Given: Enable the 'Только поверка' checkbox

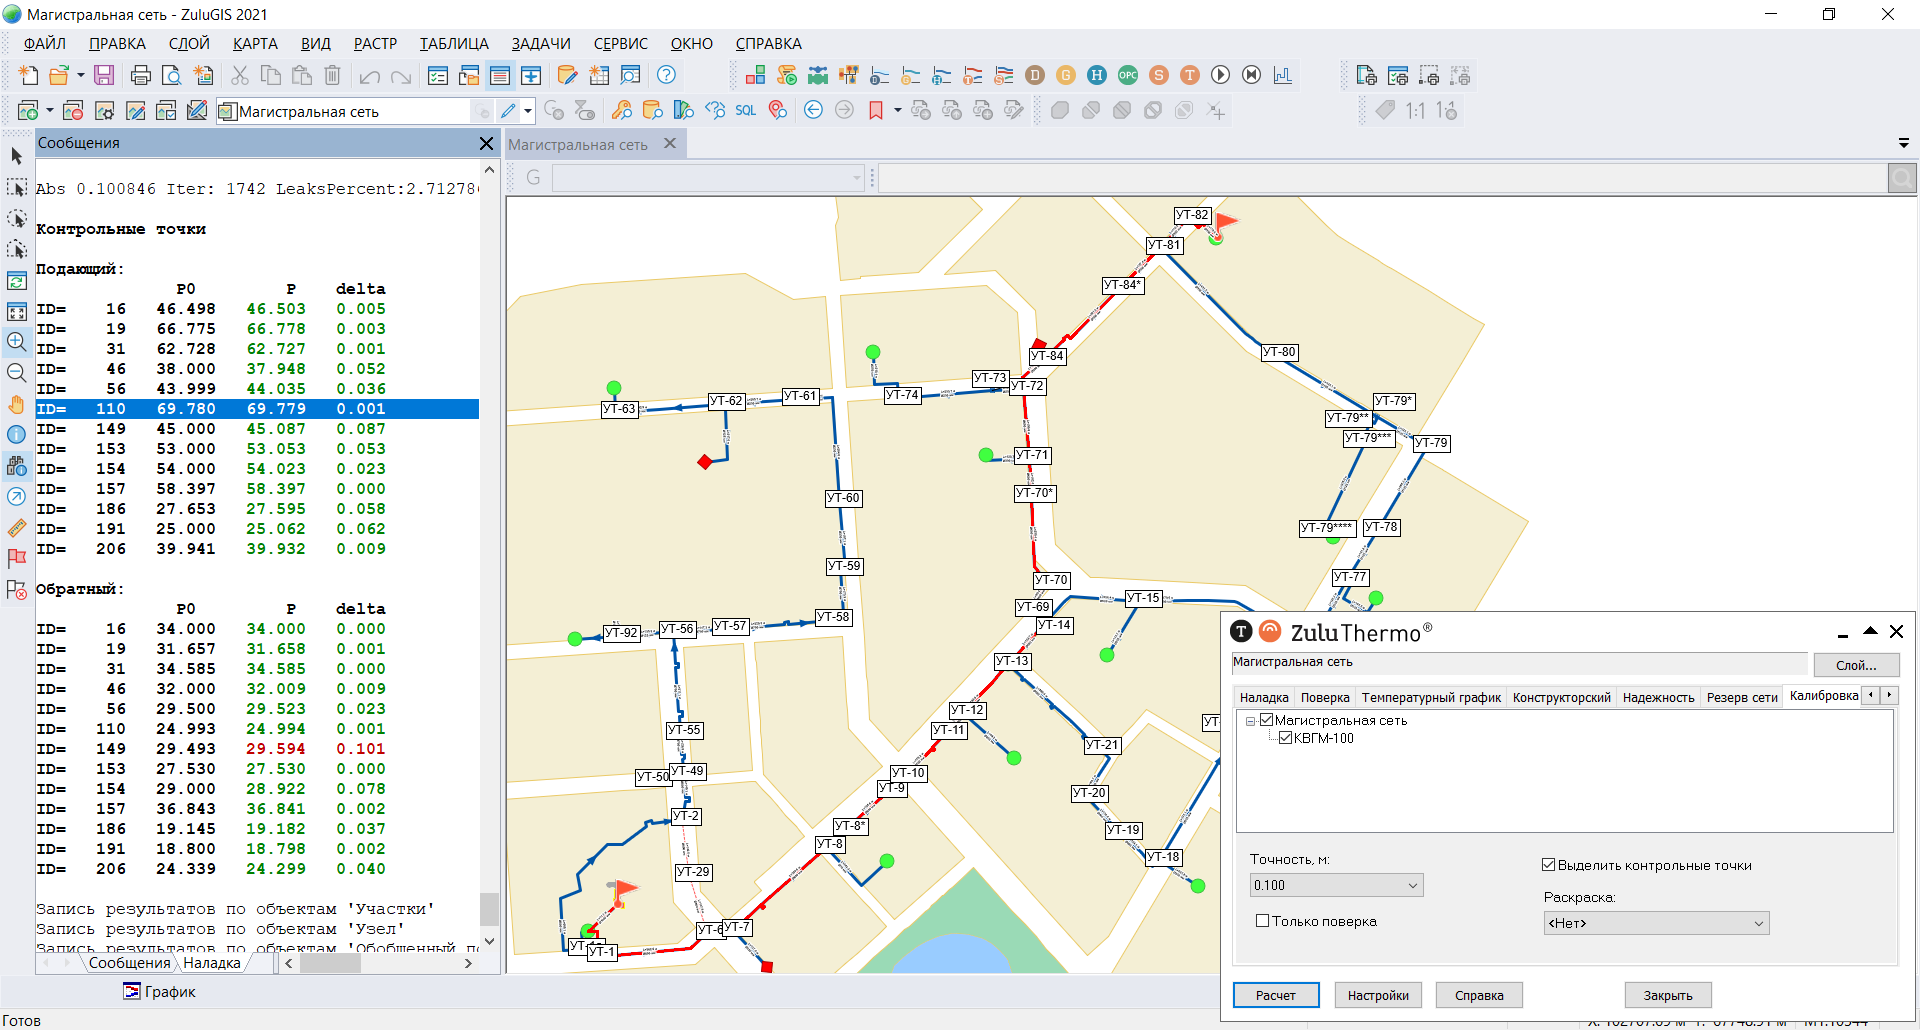Looking at the screenshot, I should pos(1262,921).
